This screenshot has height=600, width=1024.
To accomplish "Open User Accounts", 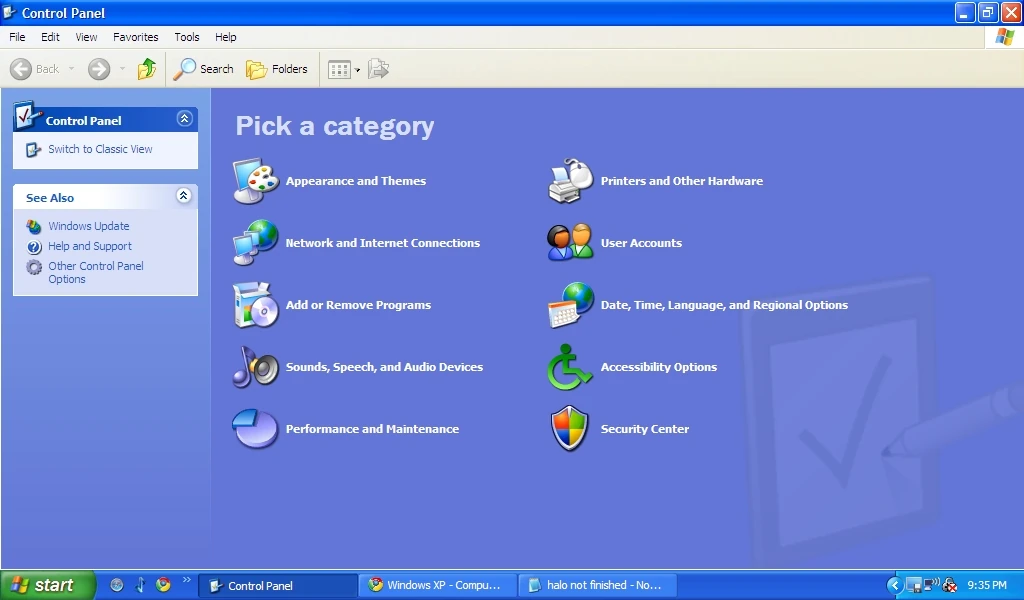I will tap(640, 243).
